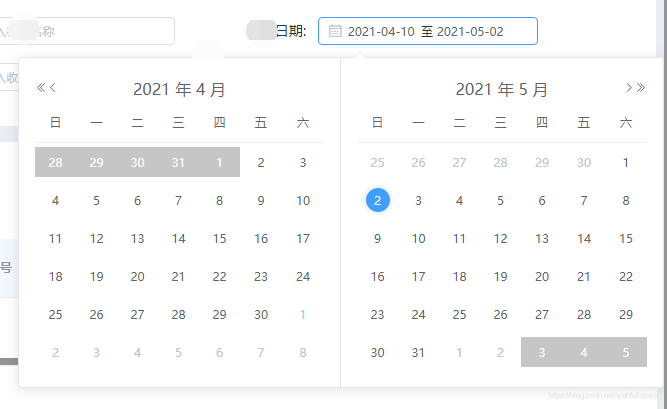This screenshot has height=409, width=667.
Task: Select April 3 in the first week row
Action: (x=303, y=163)
